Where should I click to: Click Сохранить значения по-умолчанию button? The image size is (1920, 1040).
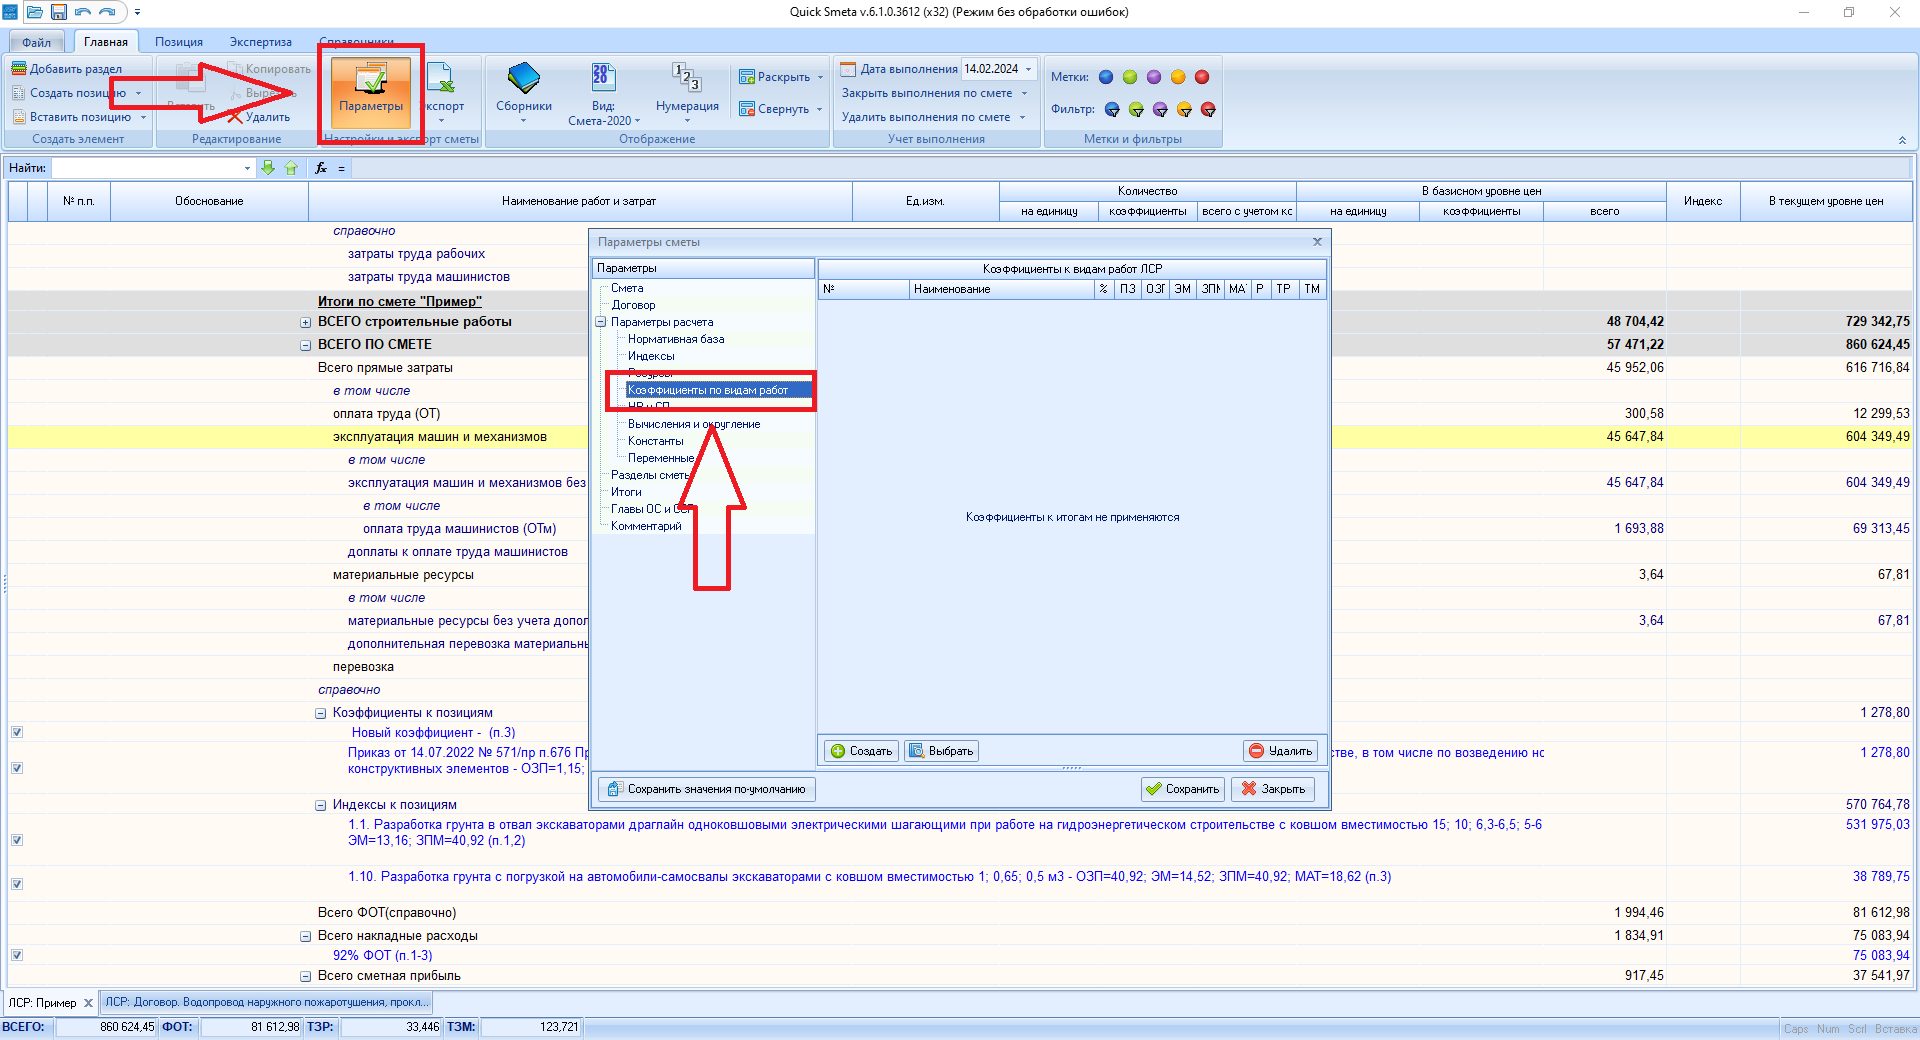click(707, 789)
